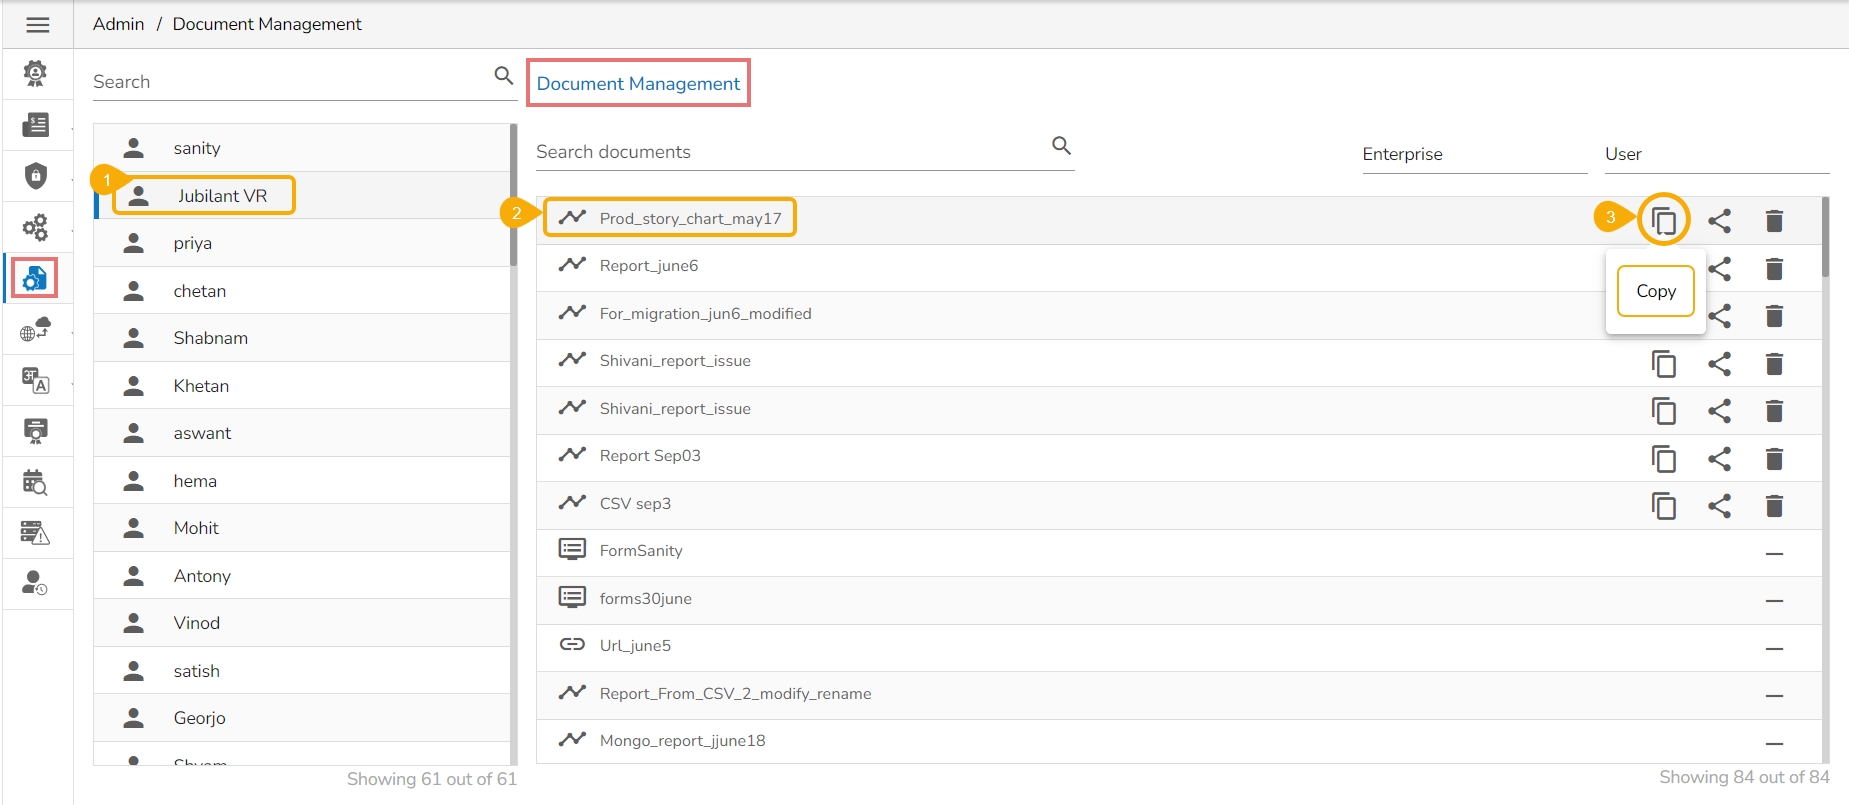1849x805 pixels.
Task: Select the Document Management tab
Action: (638, 84)
